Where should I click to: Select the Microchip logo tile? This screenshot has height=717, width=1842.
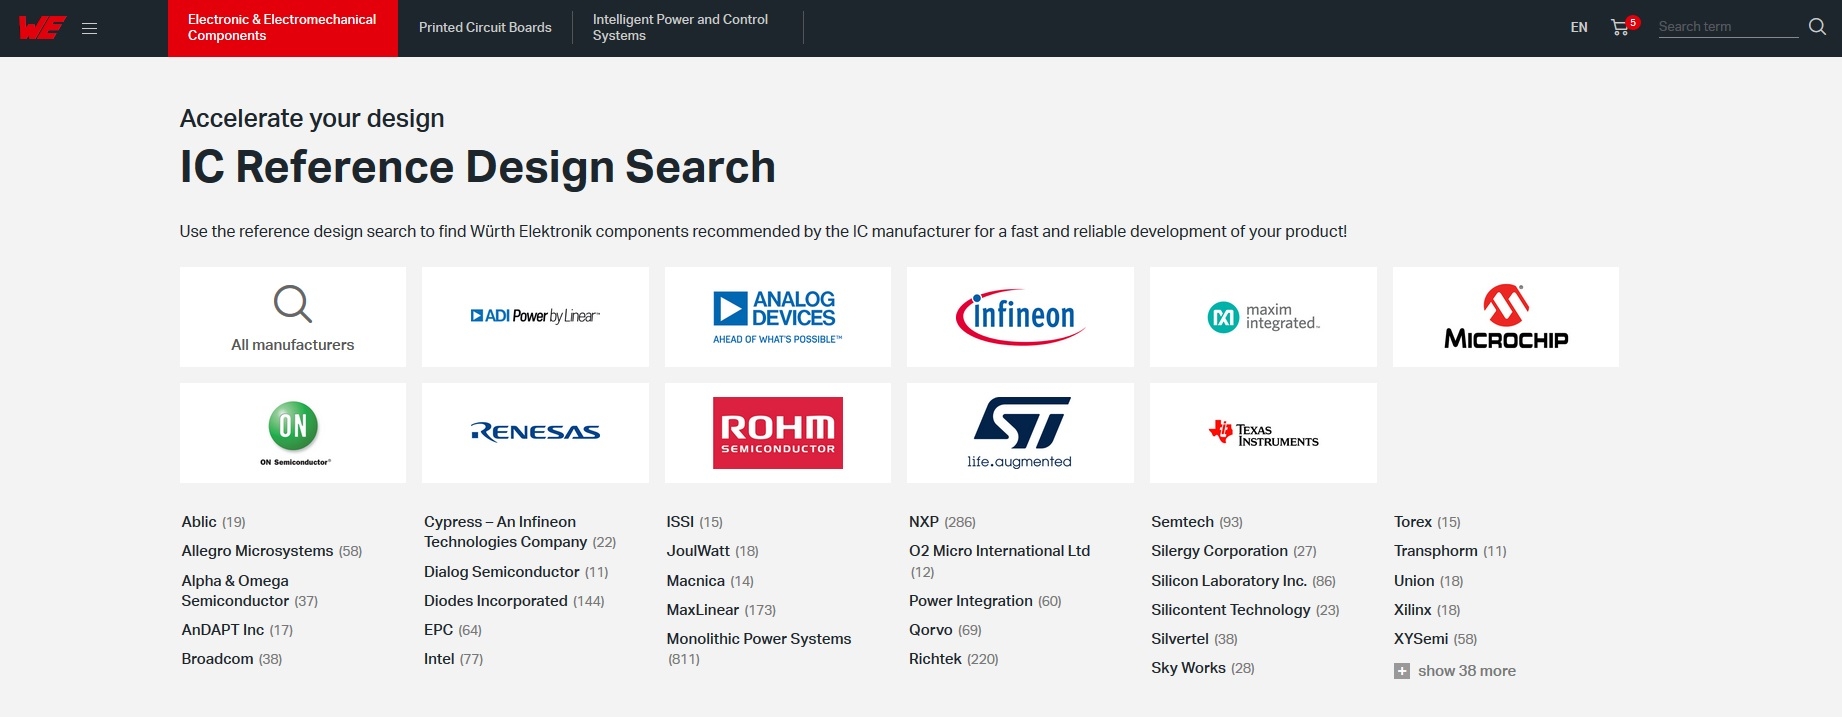coord(1505,317)
